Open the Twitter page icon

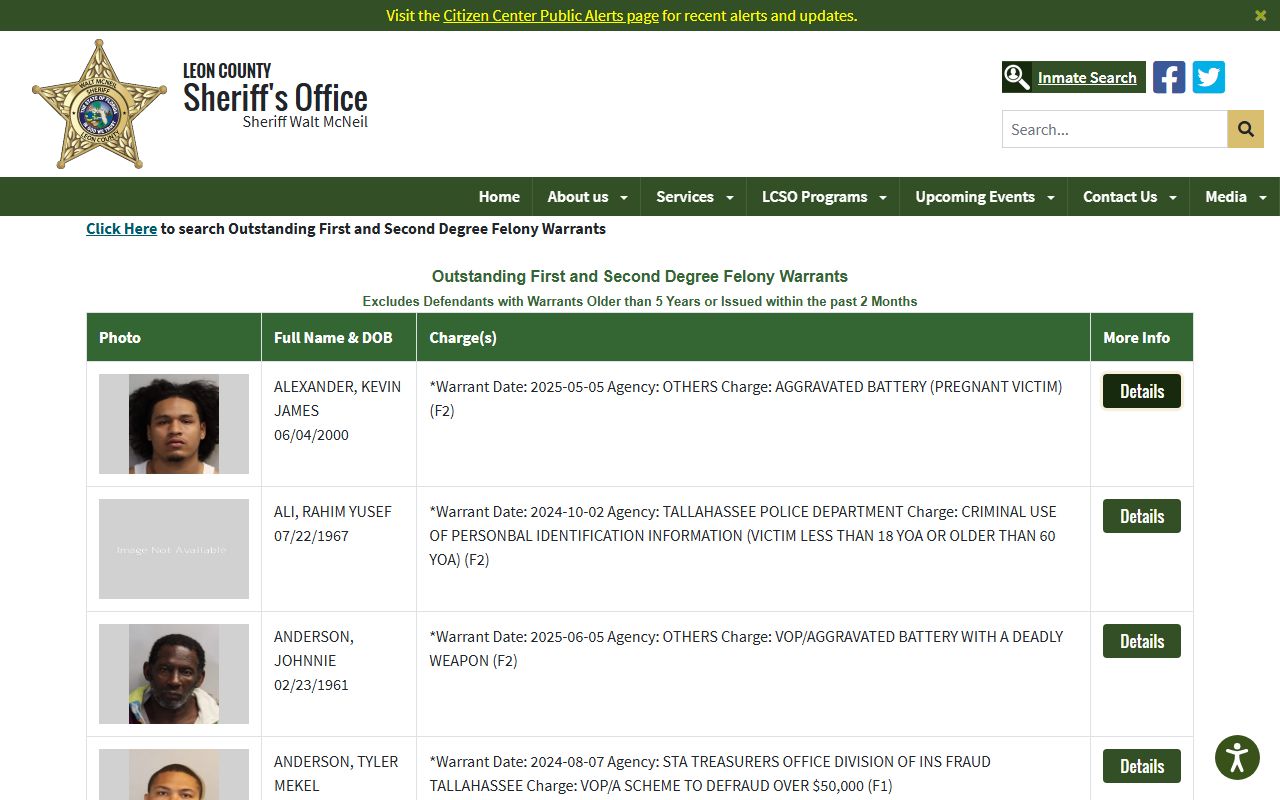(1209, 77)
